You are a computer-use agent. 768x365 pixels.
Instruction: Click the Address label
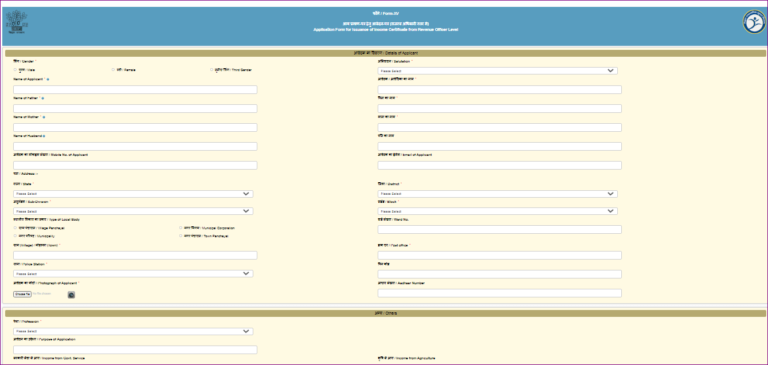pos(25,174)
